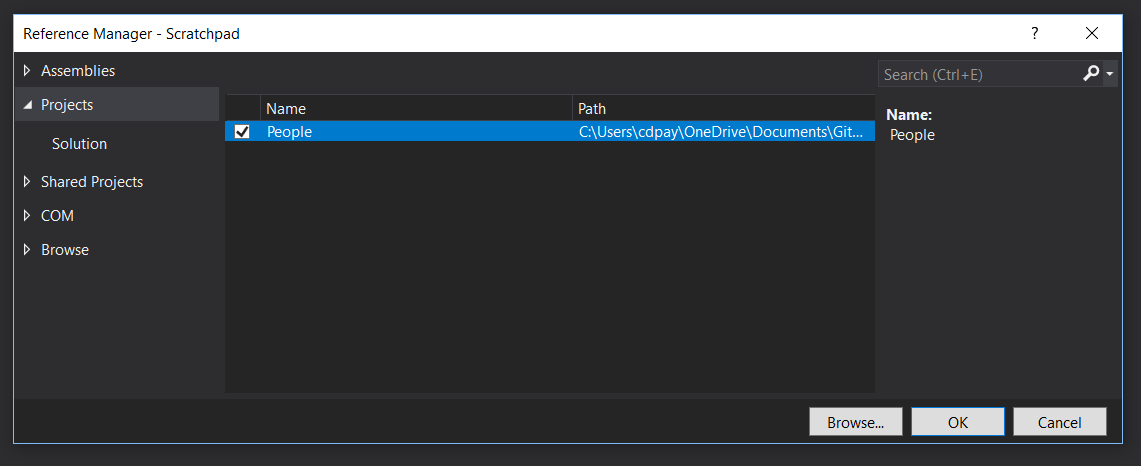
Task: Select the Assemblies category
Action: (x=78, y=71)
